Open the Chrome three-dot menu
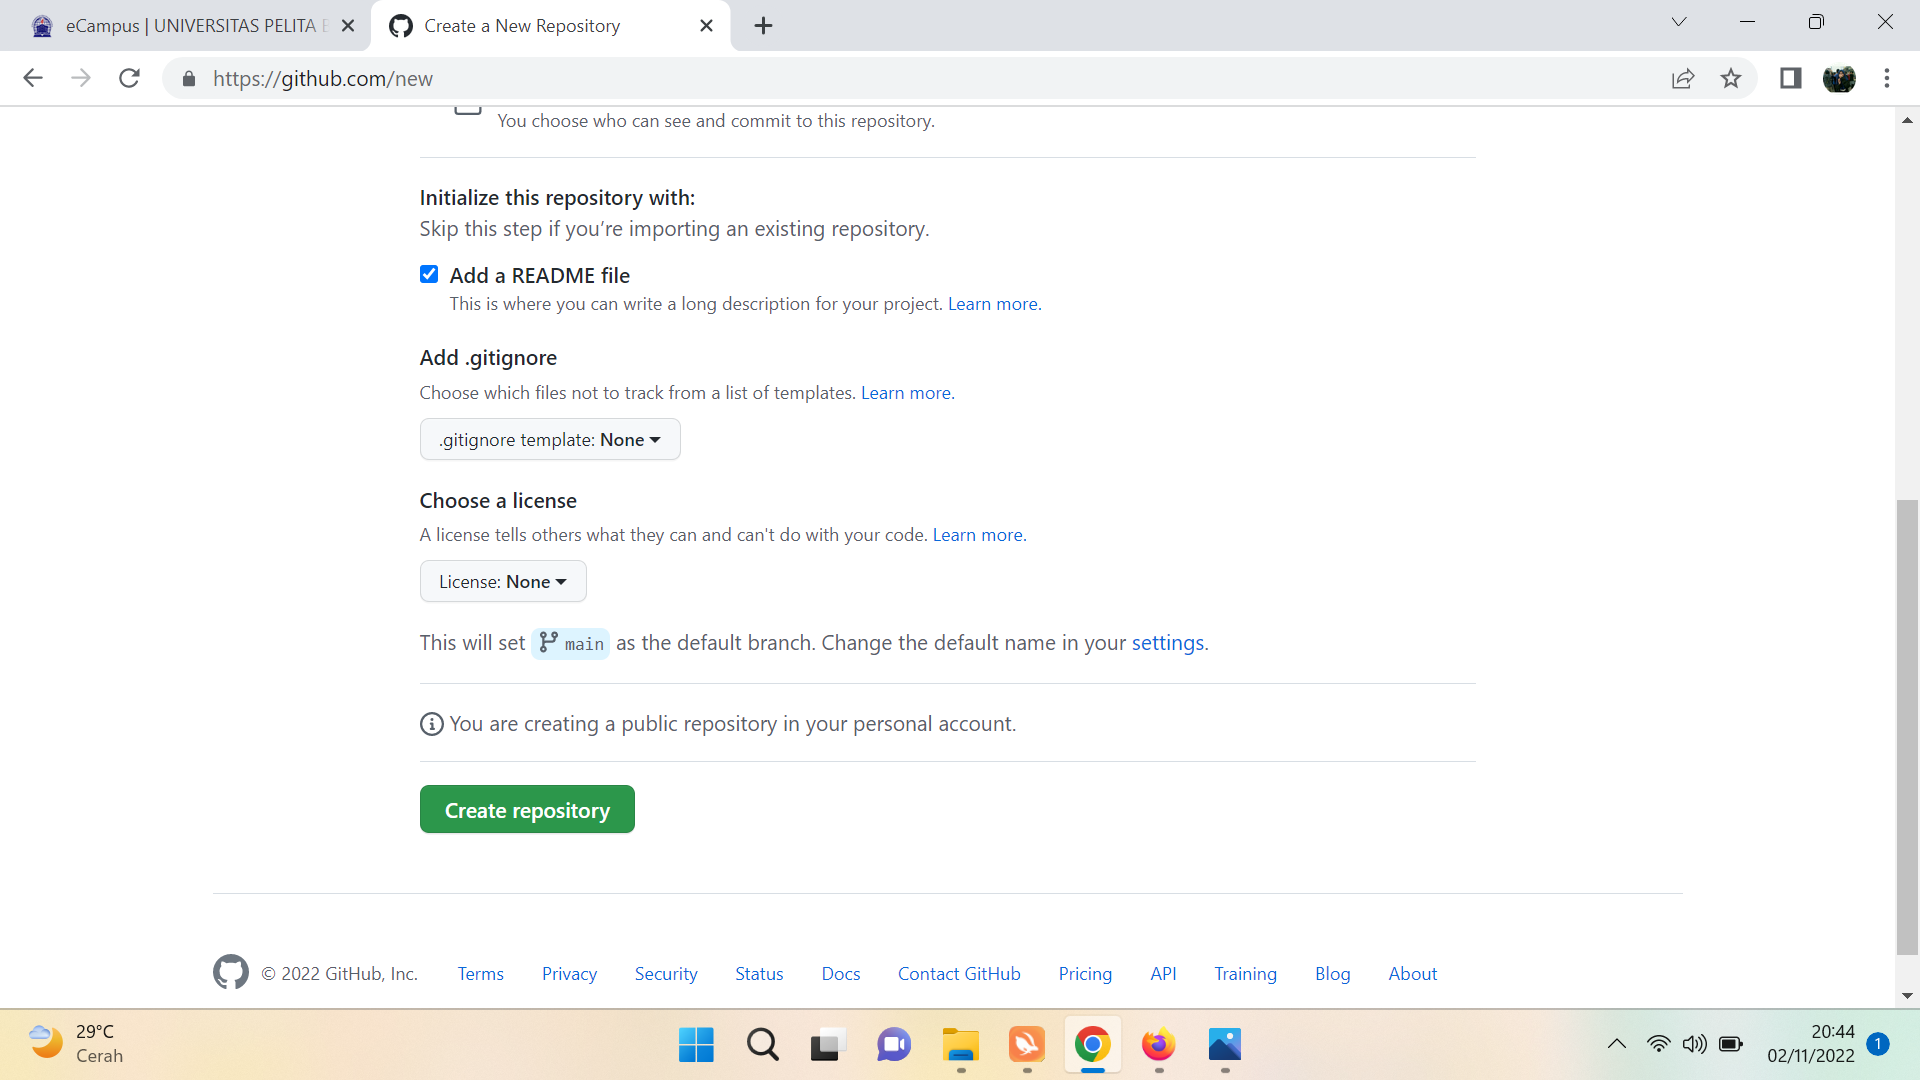This screenshot has width=1920, height=1080. (1887, 78)
